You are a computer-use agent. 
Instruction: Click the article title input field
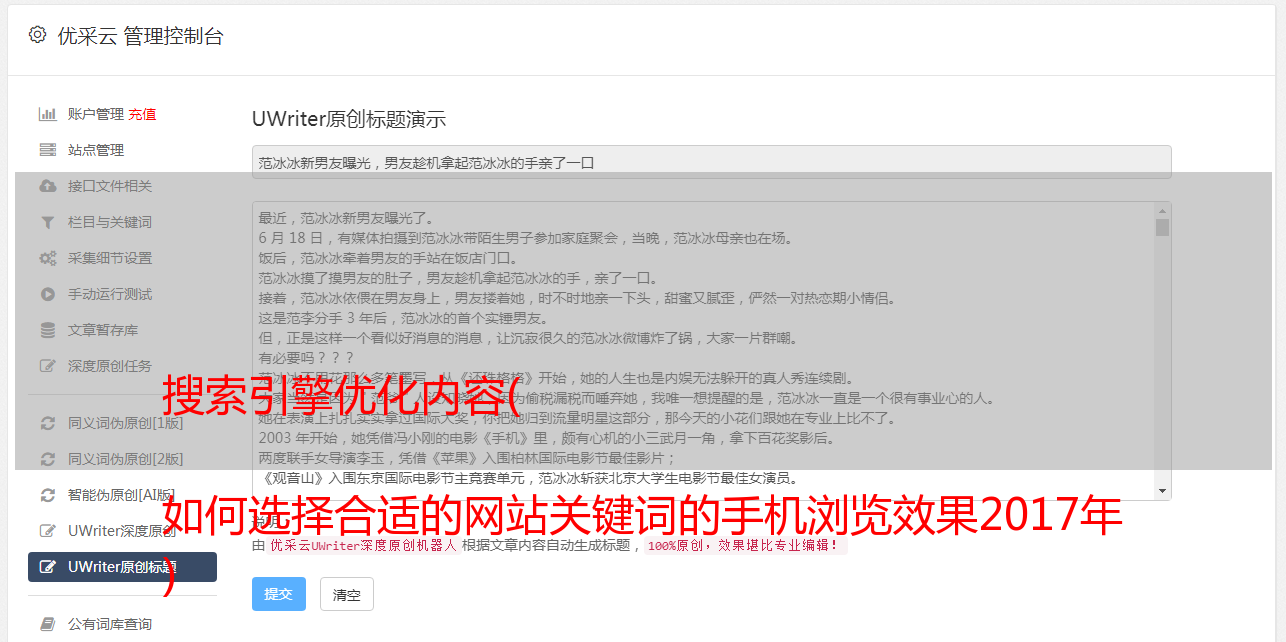[711, 162]
